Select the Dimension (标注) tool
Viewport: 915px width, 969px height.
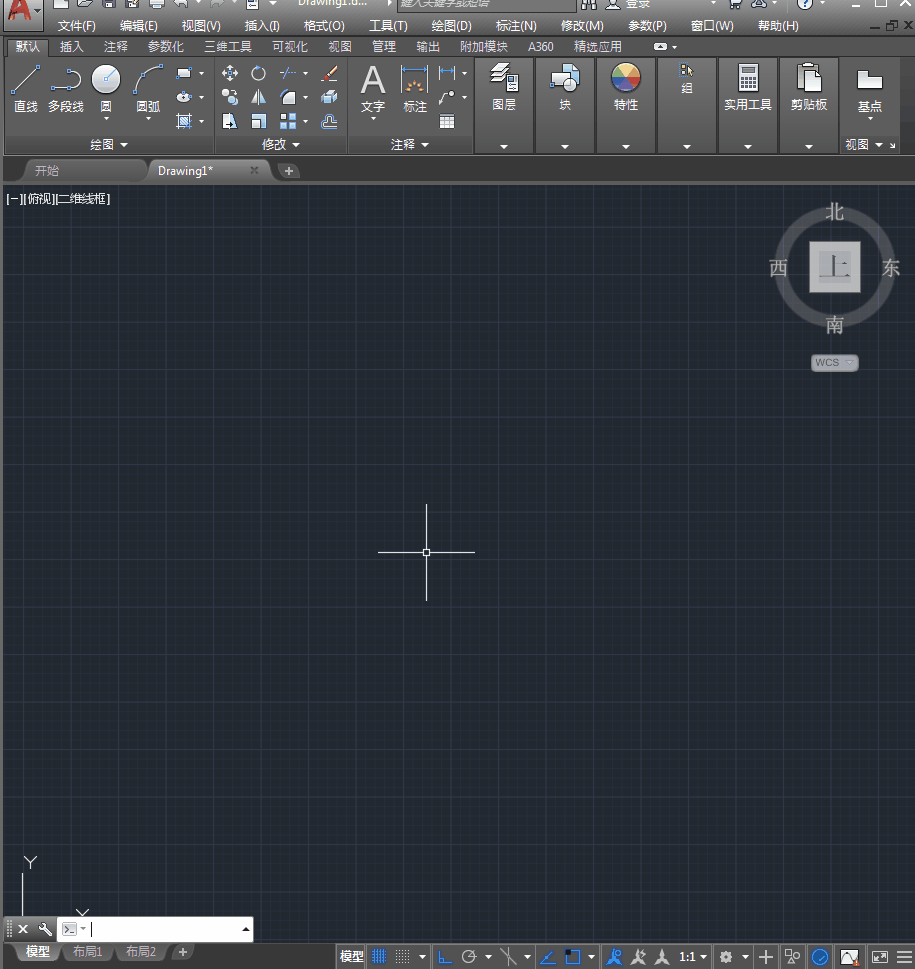coord(415,90)
